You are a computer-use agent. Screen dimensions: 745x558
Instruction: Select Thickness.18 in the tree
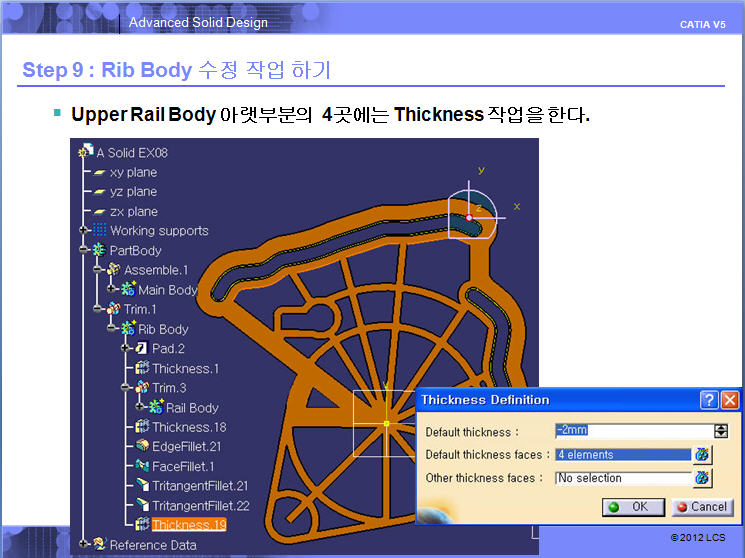tap(187, 427)
